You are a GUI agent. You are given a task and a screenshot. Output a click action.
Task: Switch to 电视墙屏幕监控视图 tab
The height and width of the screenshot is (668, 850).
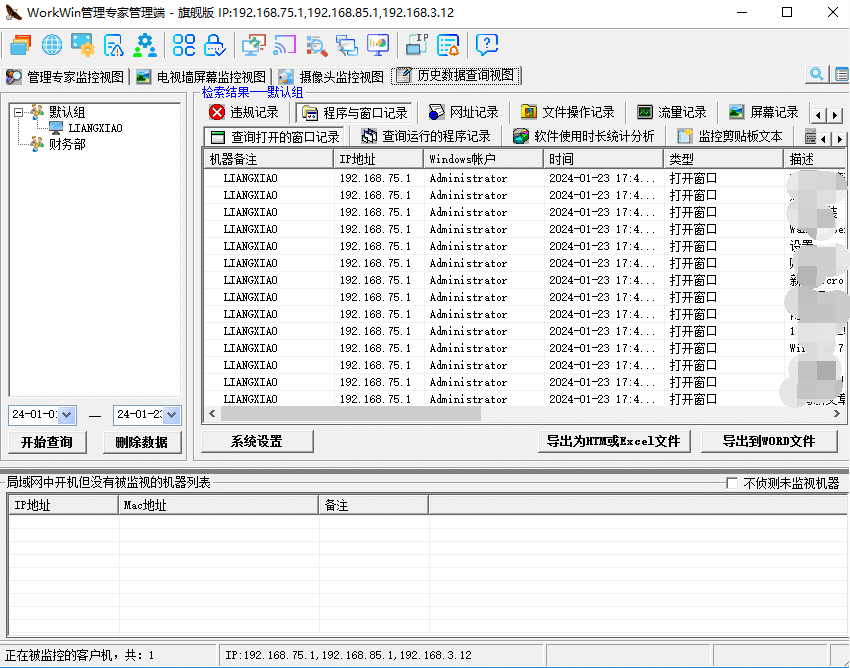click(201, 77)
